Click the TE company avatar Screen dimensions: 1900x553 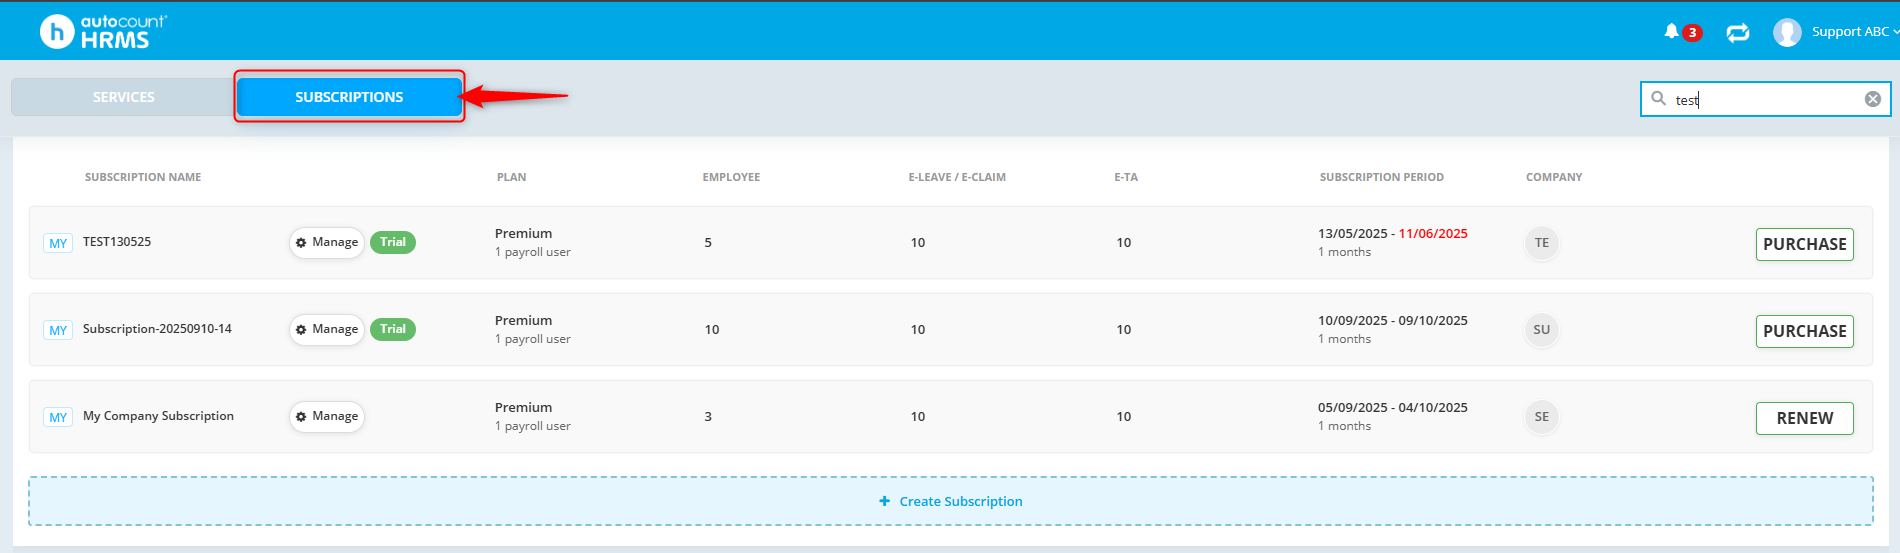1542,243
